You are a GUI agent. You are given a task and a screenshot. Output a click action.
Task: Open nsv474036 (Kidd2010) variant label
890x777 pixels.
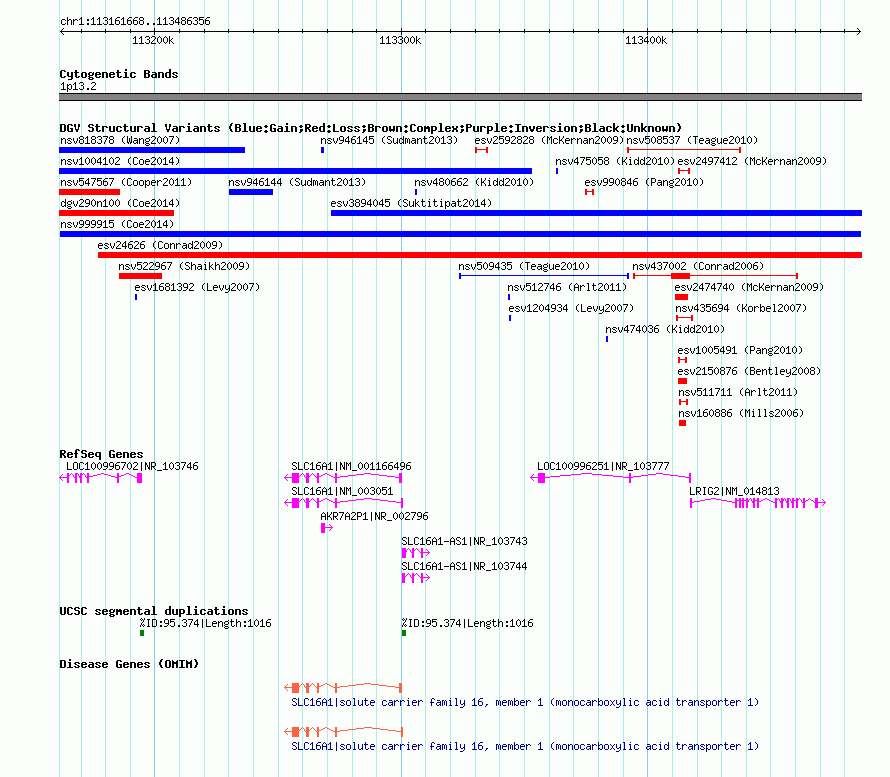(665, 329)
